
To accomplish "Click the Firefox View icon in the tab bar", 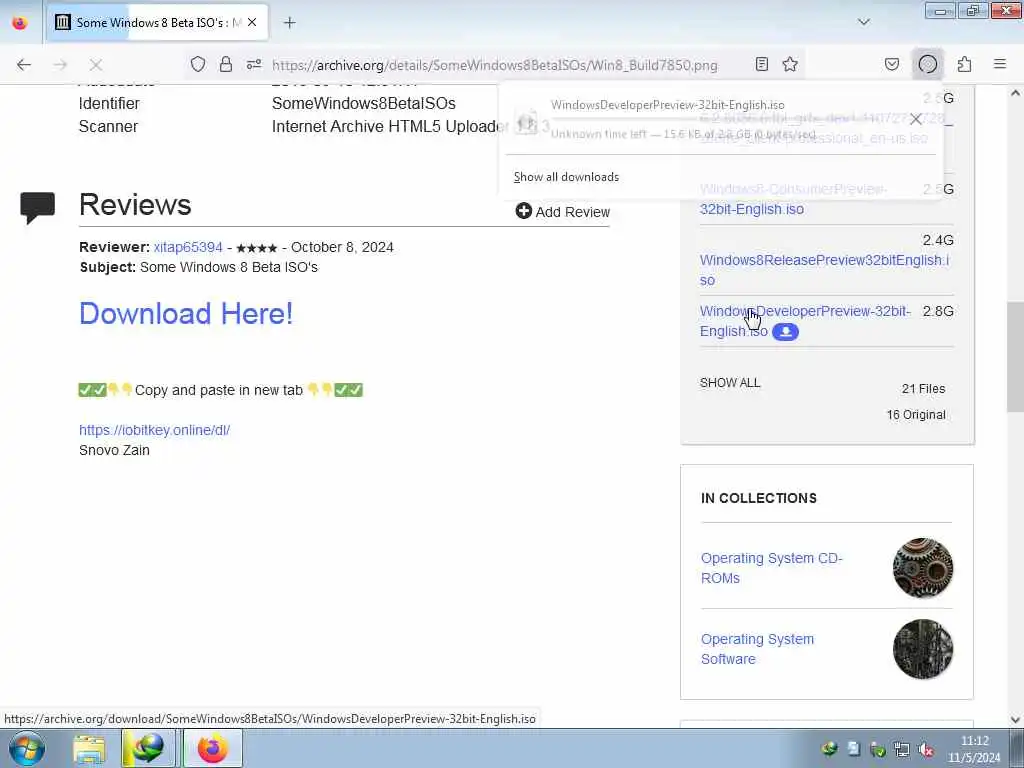I will click(x=20, y=23).
